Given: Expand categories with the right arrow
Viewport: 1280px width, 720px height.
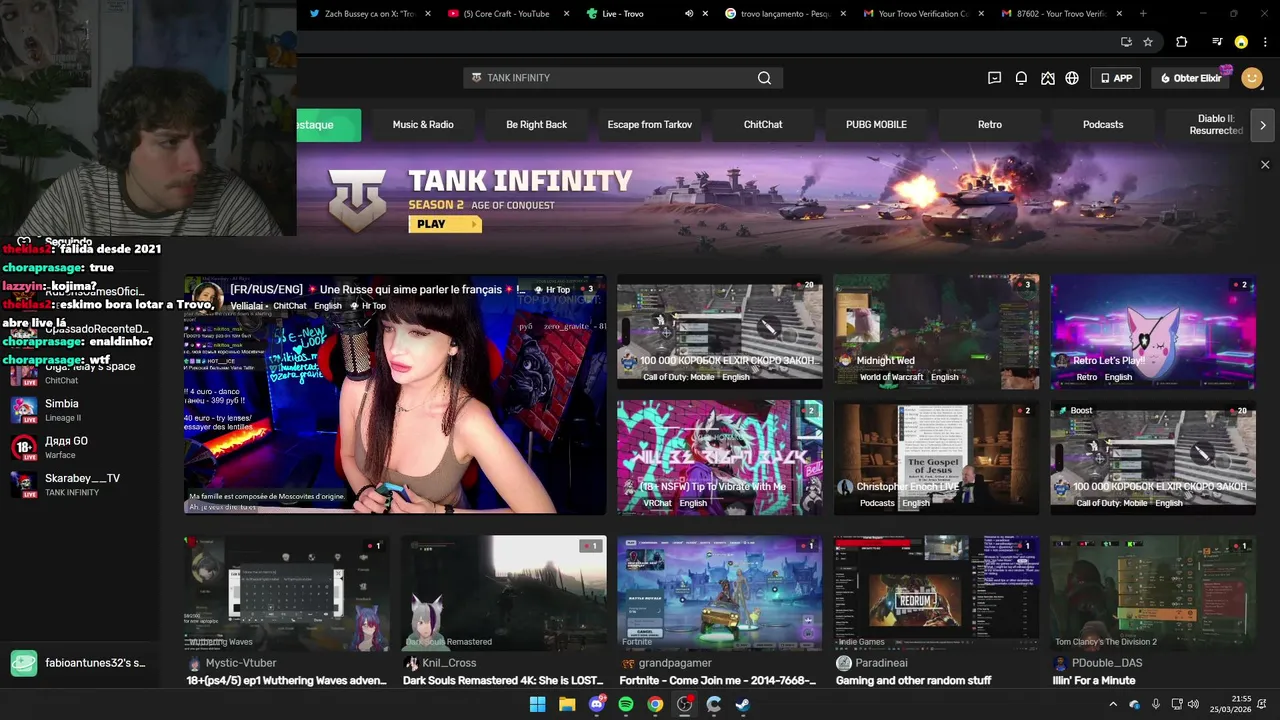Looking at the screenshot, I should click(1263, 125).
